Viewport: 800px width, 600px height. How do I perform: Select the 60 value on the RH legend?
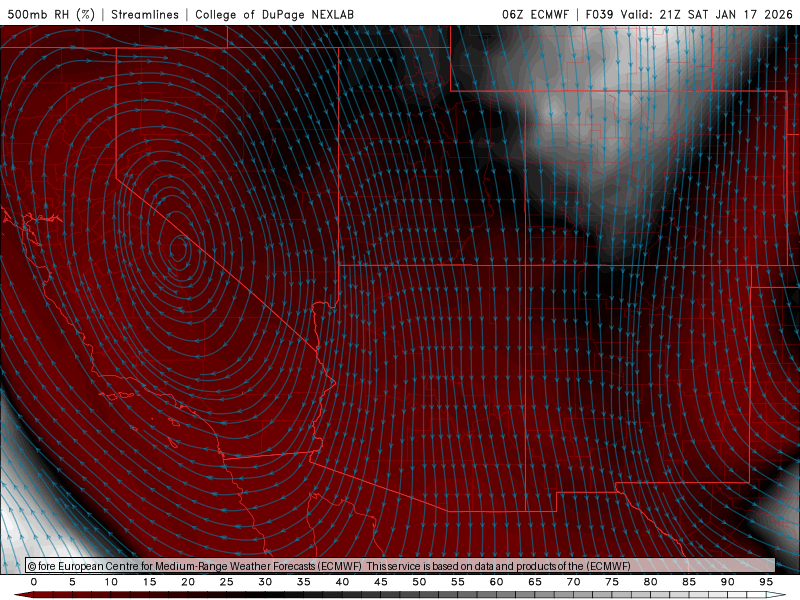(x=496, y=582)
